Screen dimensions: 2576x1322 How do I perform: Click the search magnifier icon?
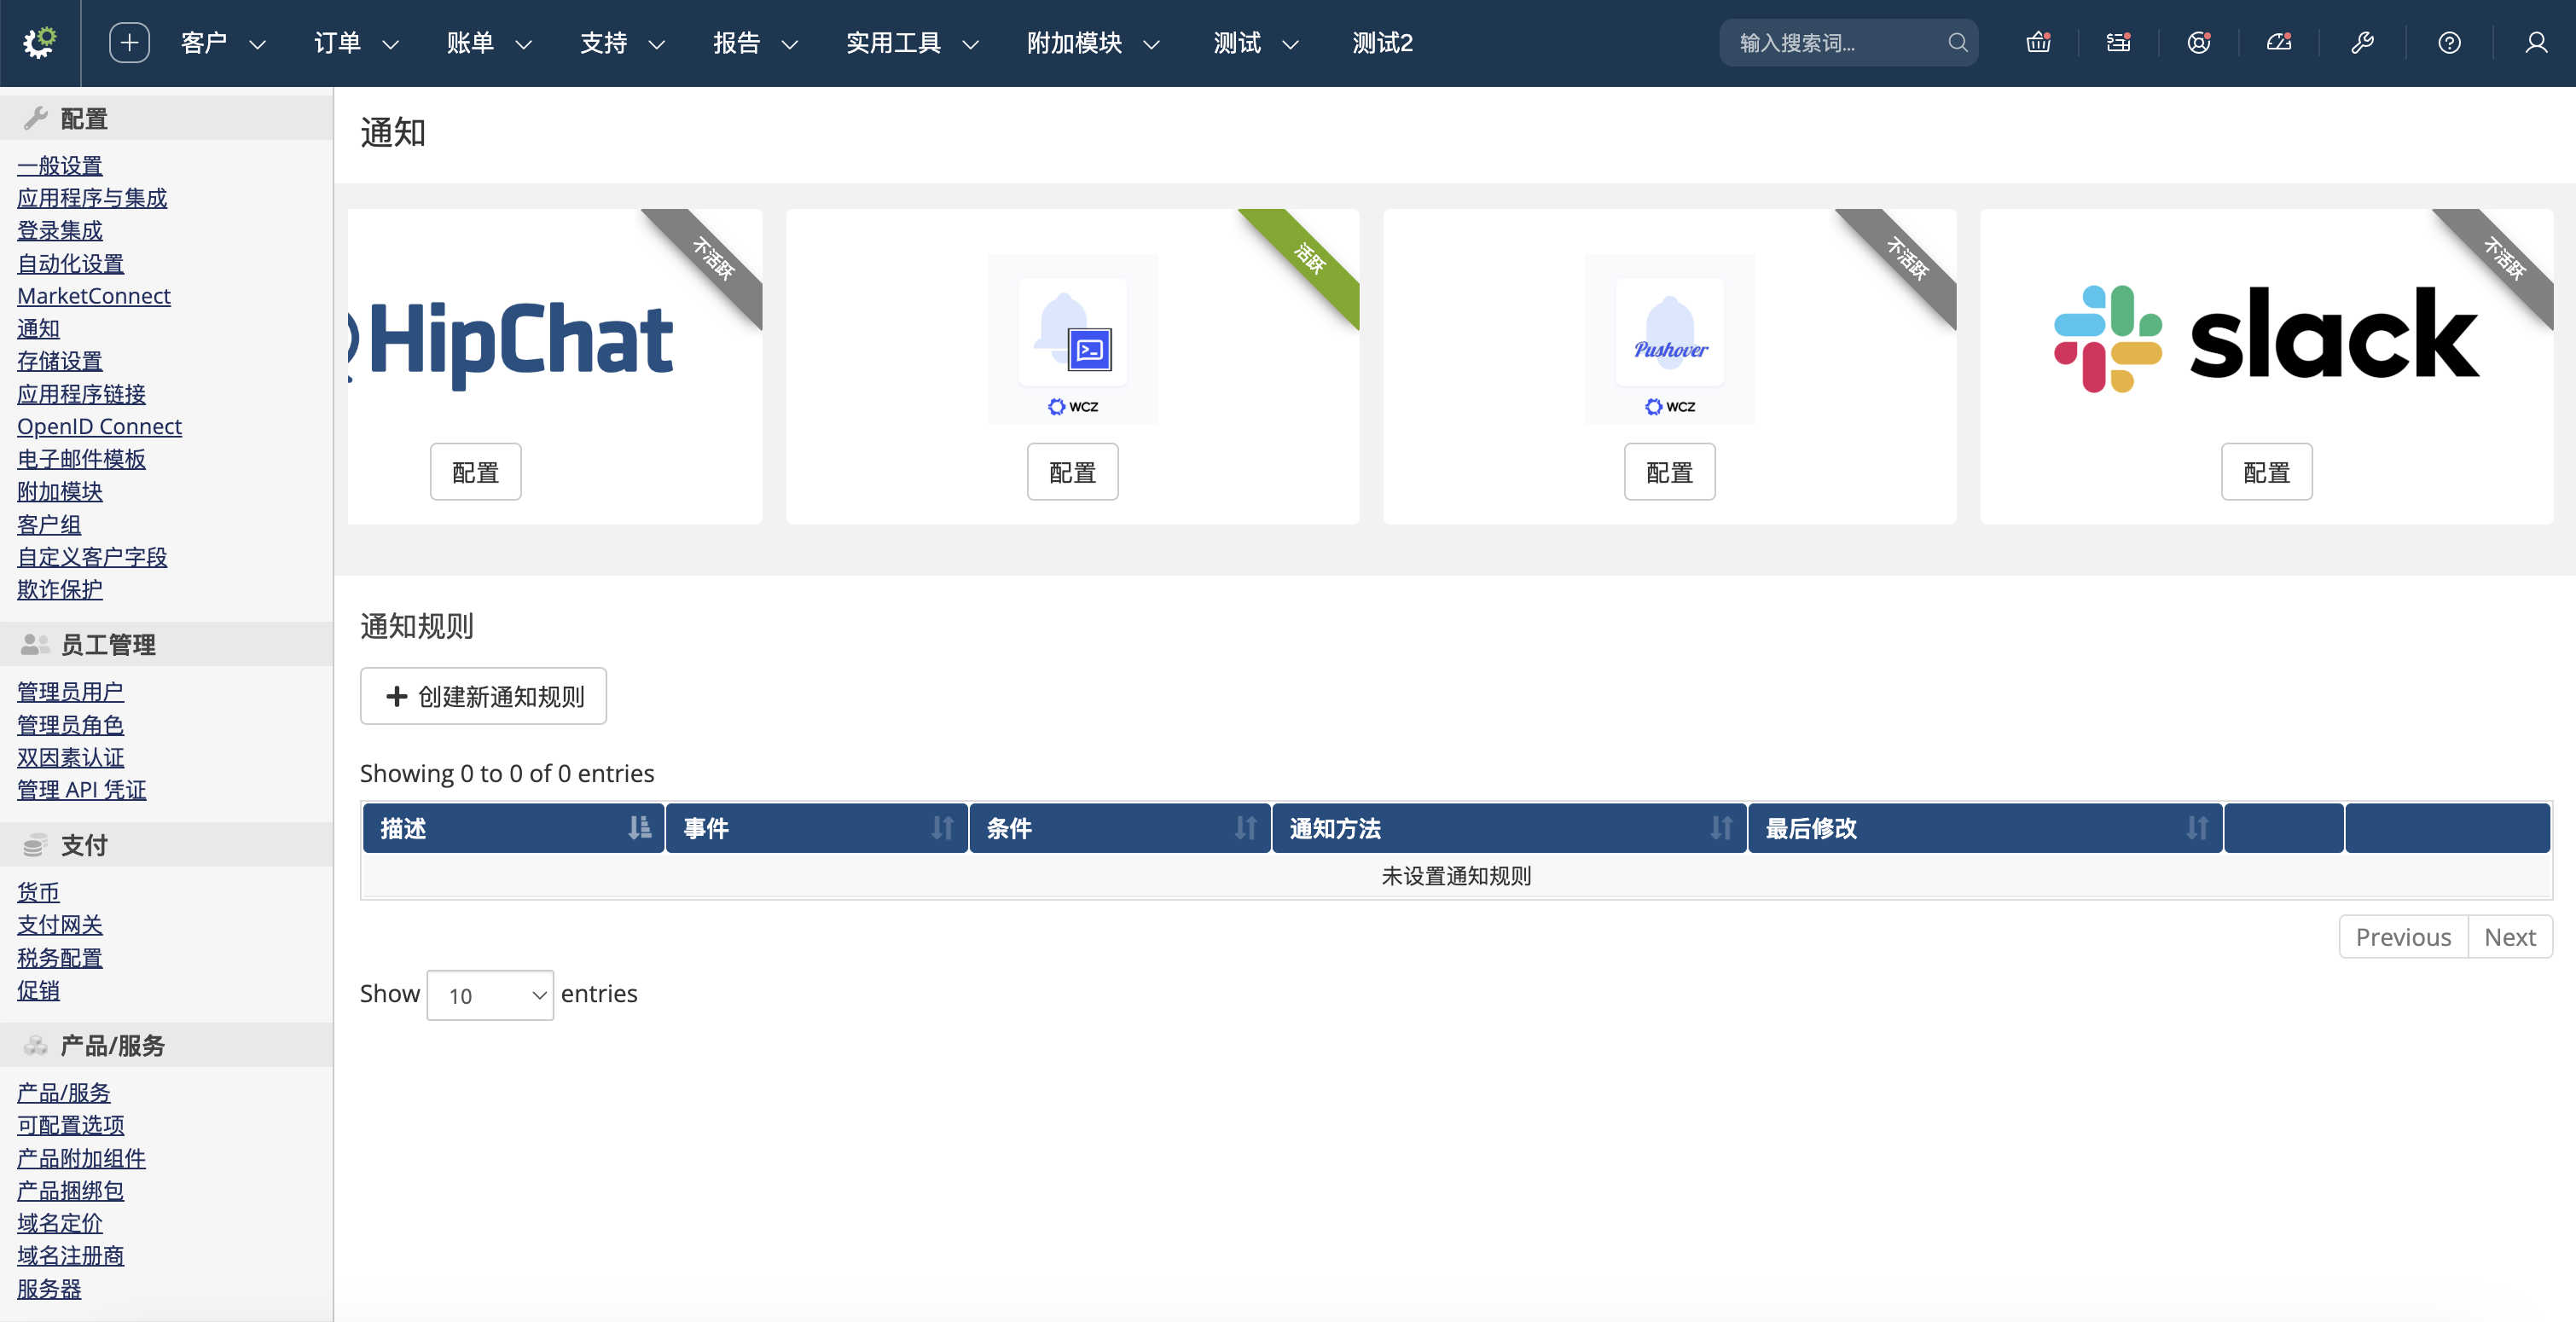point(1957,43)
